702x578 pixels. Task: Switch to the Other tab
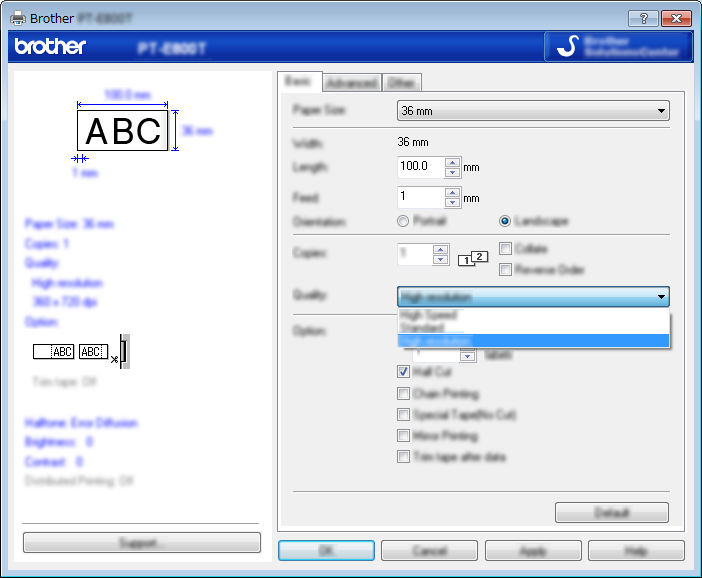point(402,83)
